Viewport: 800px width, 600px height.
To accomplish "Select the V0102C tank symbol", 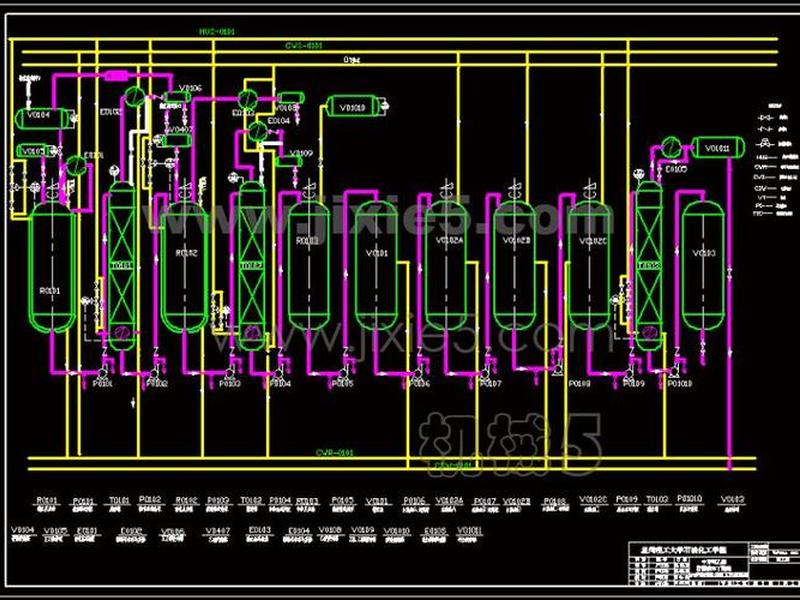I will point(589,266).
